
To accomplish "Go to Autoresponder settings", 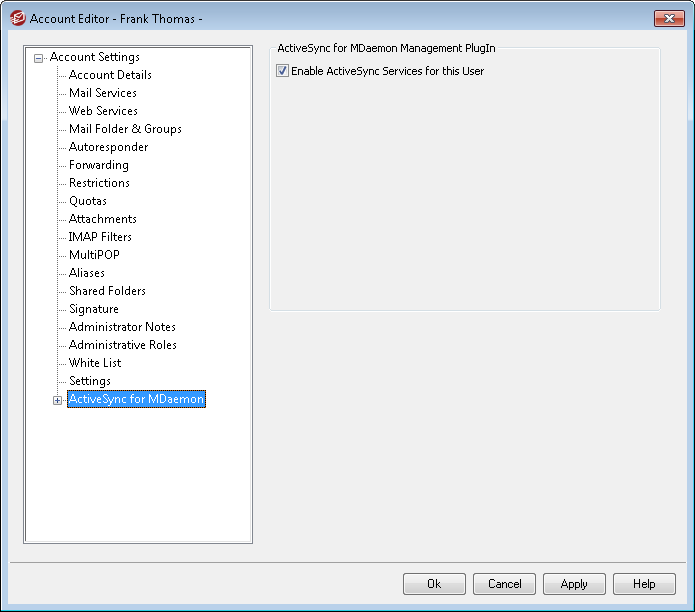I will 109,147.
